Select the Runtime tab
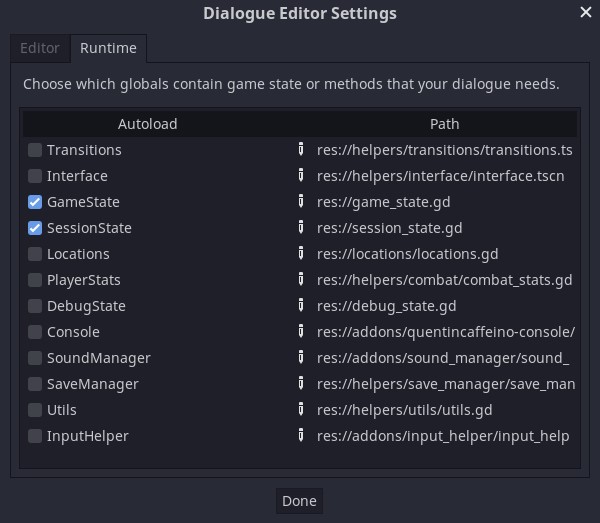 click(x=108, y=48)
